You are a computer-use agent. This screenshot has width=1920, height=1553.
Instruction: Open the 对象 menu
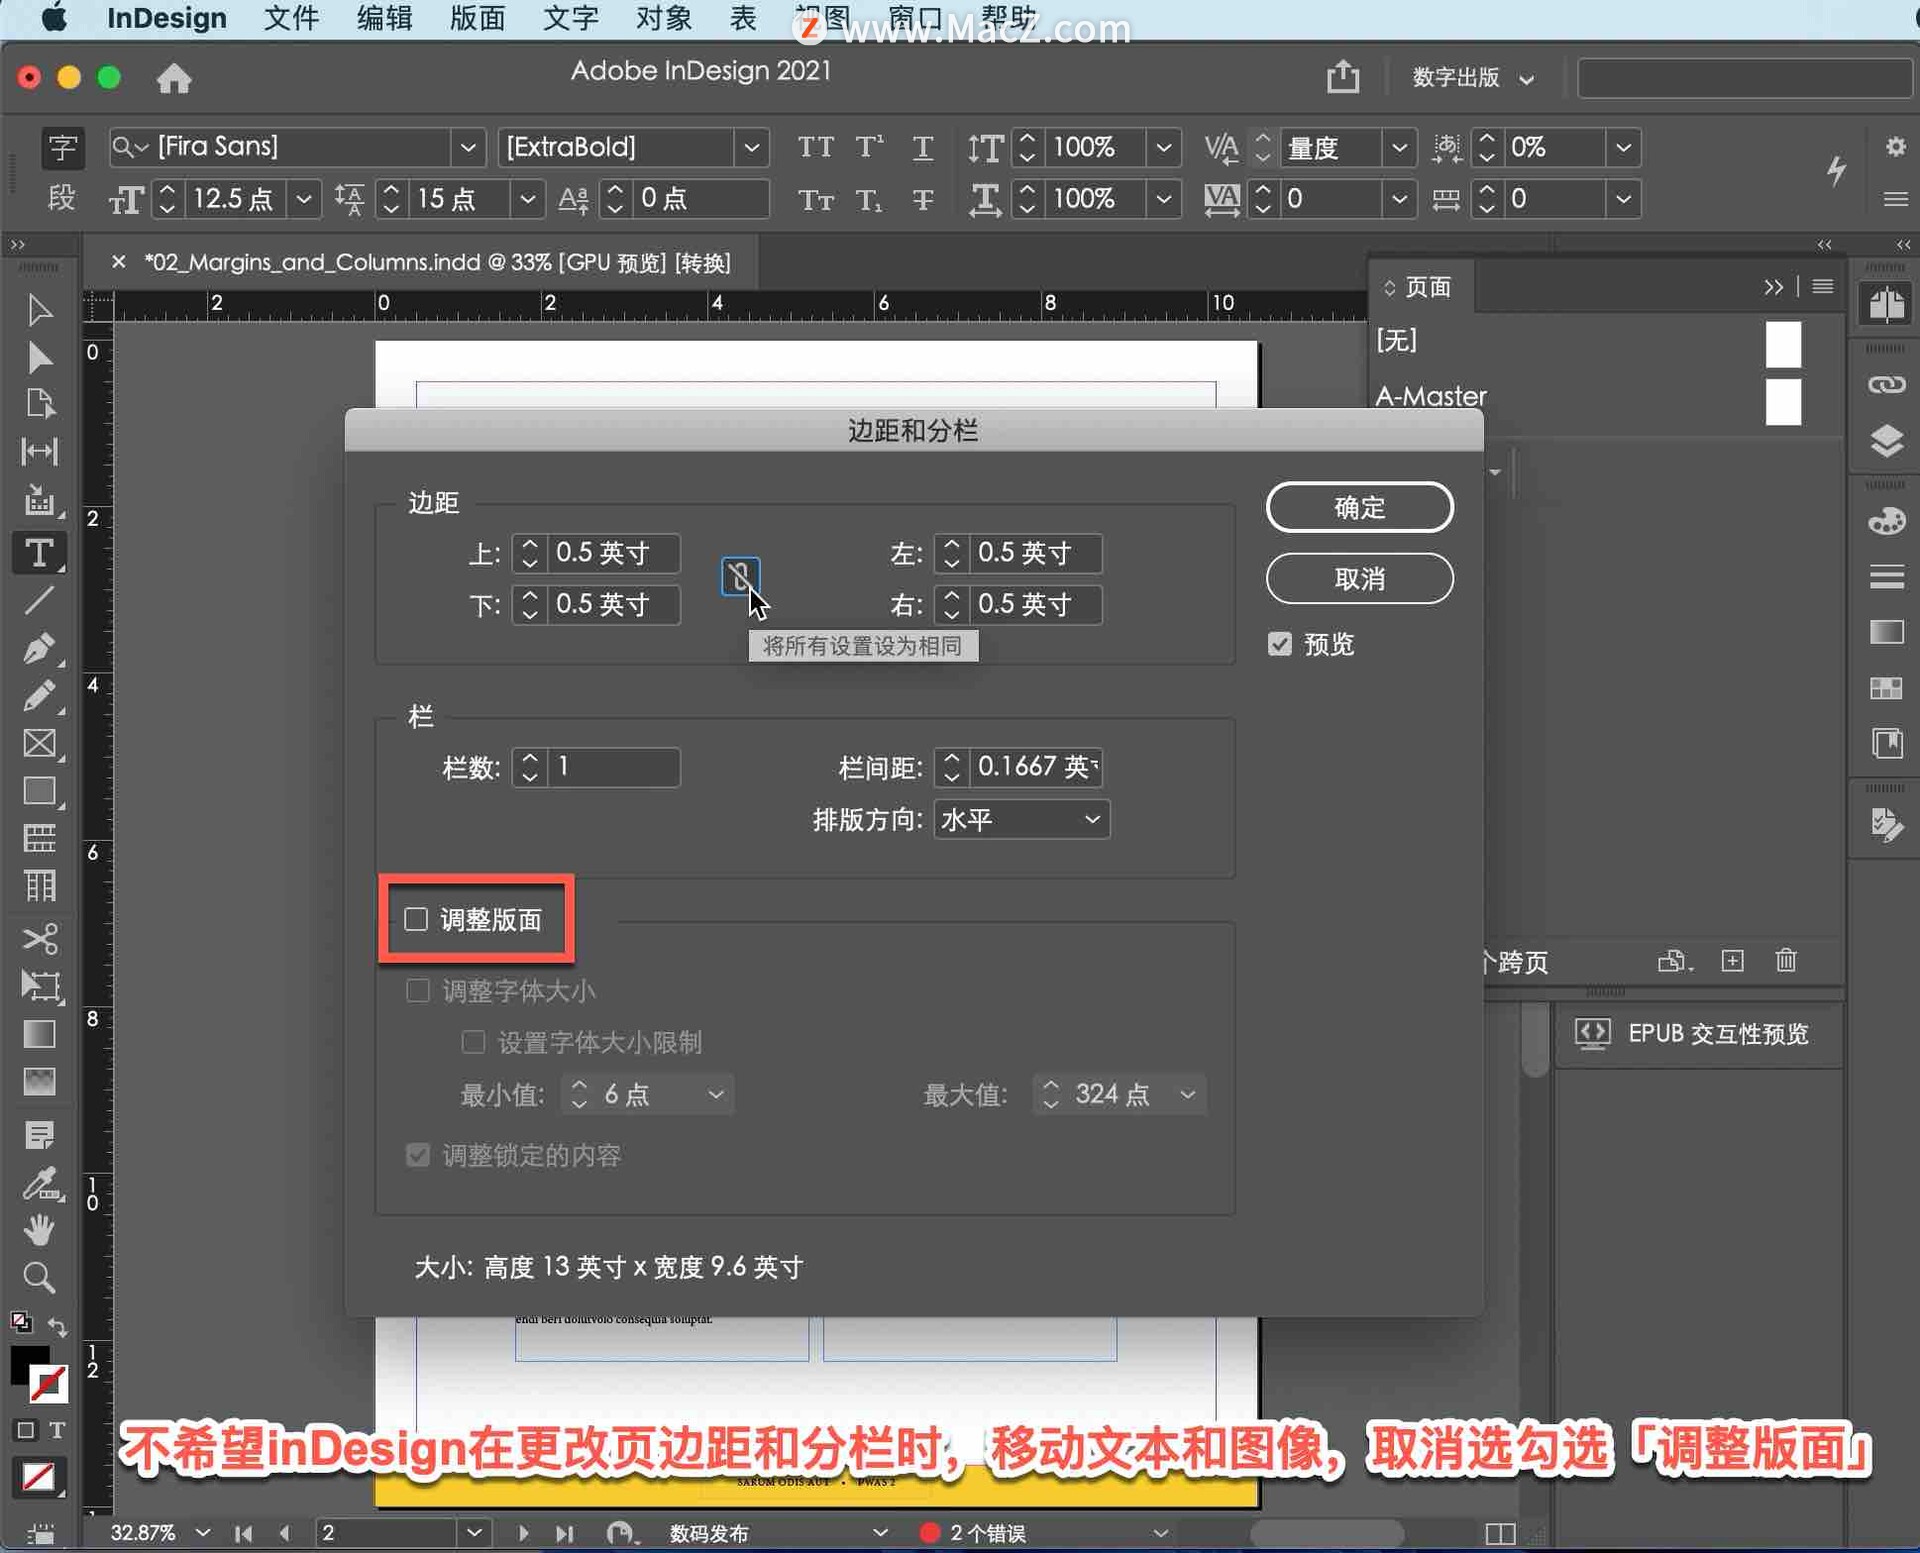pyautogui.click(x=663, y=18)
